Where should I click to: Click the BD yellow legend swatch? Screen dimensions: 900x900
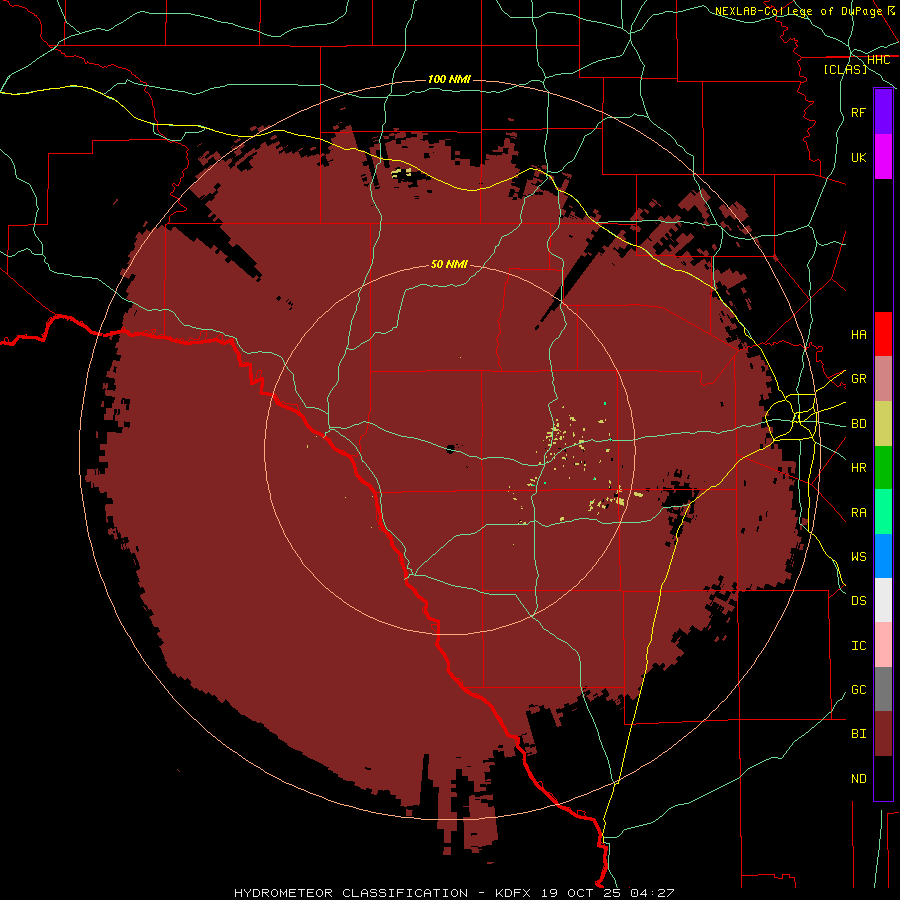pyautogui.click(x=883, y=424)
